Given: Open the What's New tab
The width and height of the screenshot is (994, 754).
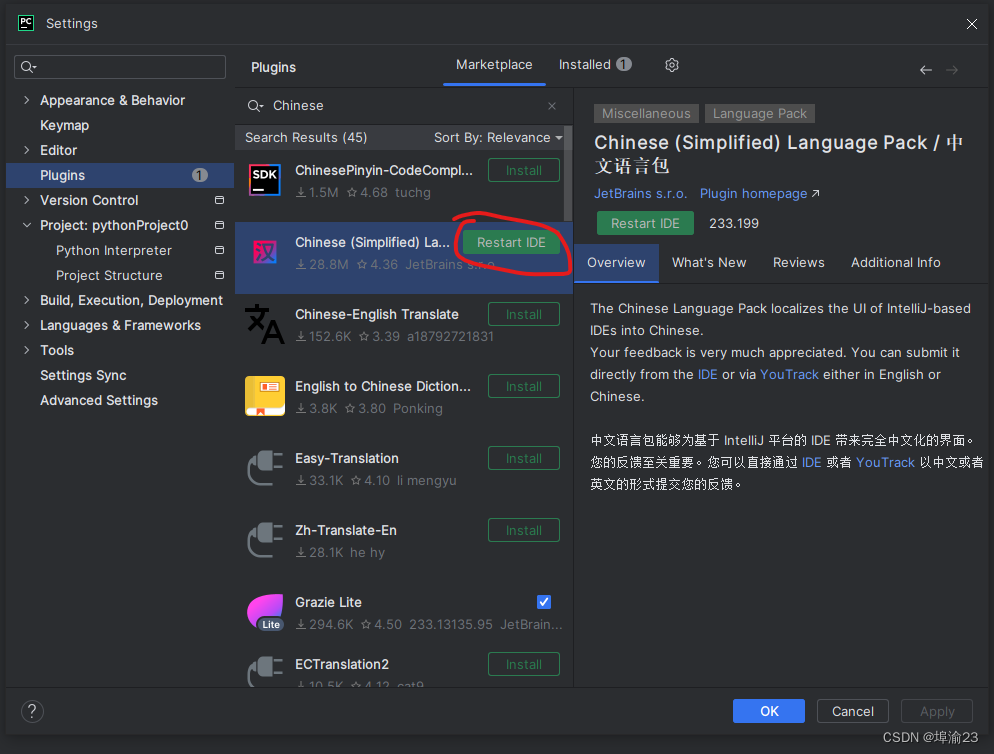Looking at the screenshot, I should 709,263.
